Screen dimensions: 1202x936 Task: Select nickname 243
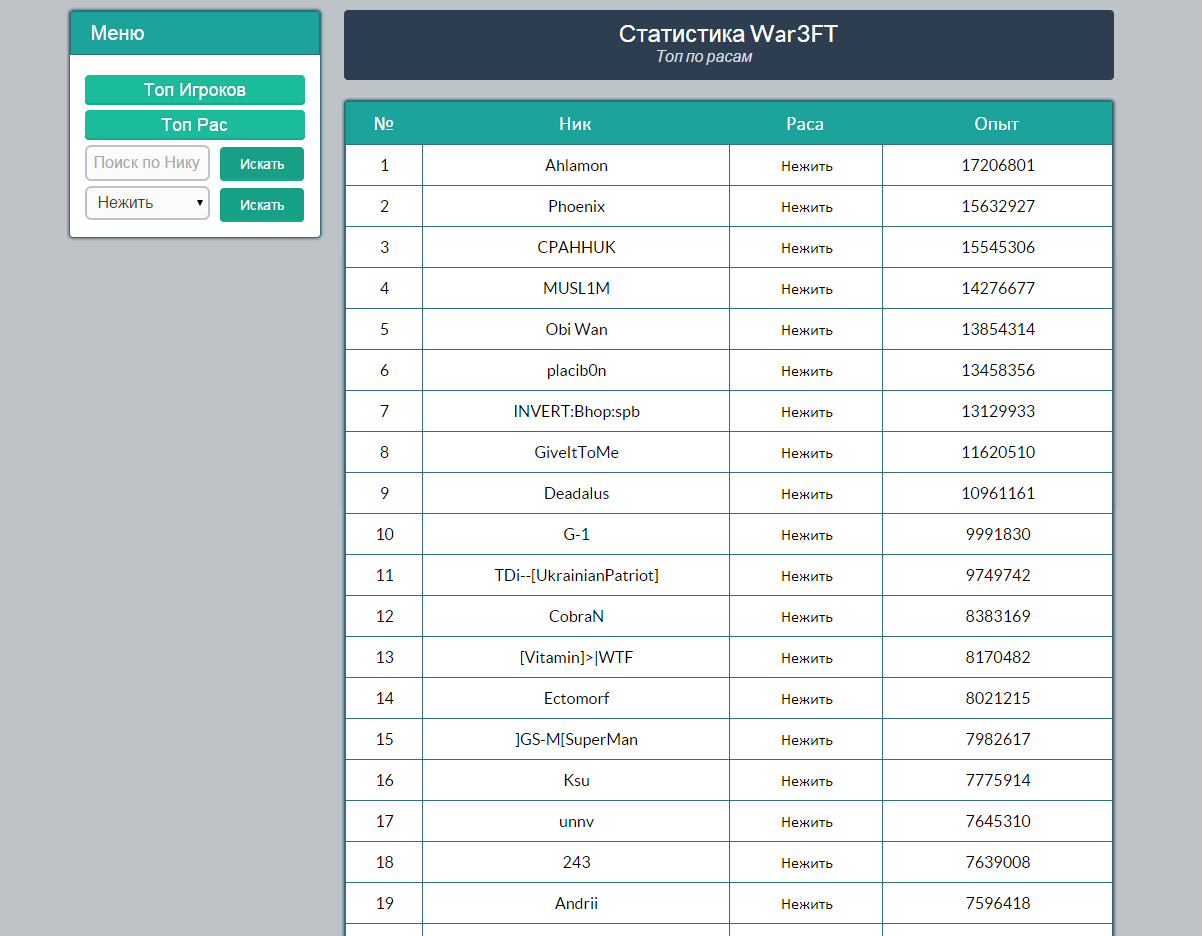[576, 863]
